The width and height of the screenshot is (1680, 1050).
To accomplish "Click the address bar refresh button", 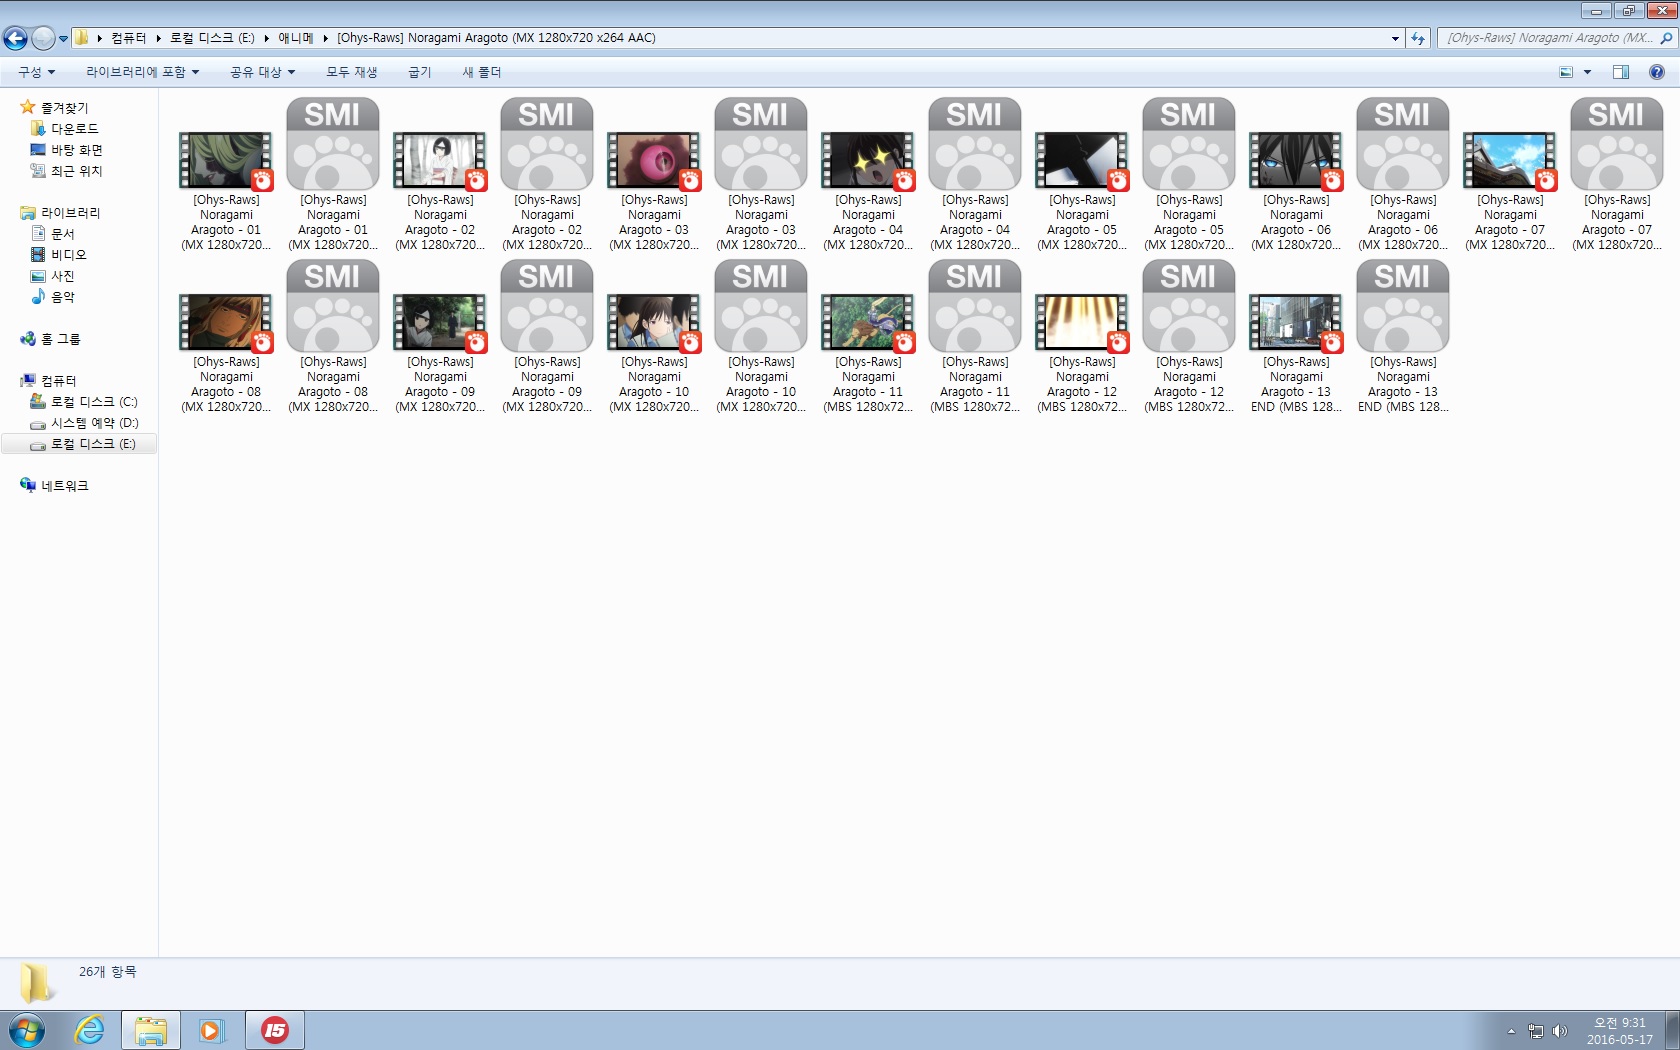I will (1418, 38).
